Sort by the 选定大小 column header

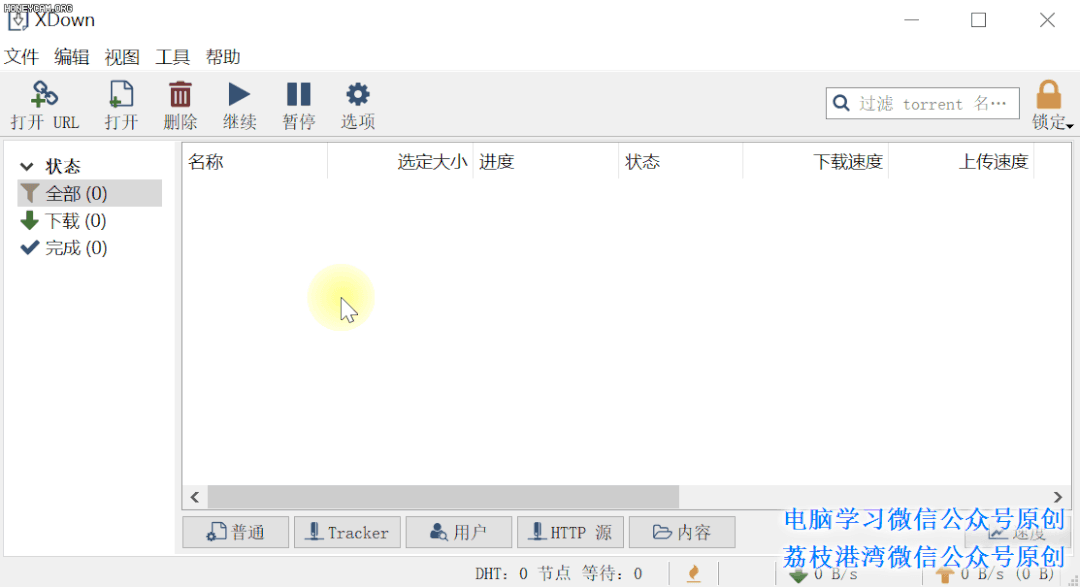click(400, 162)
